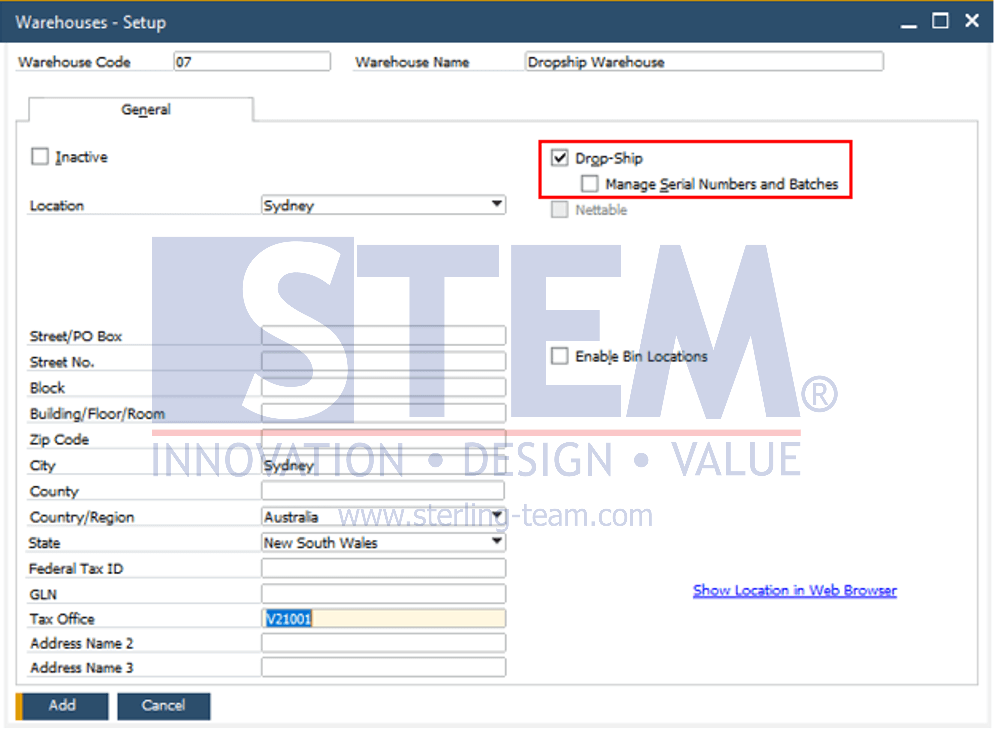
Task: Click the Cancel button
Action: 164,705
